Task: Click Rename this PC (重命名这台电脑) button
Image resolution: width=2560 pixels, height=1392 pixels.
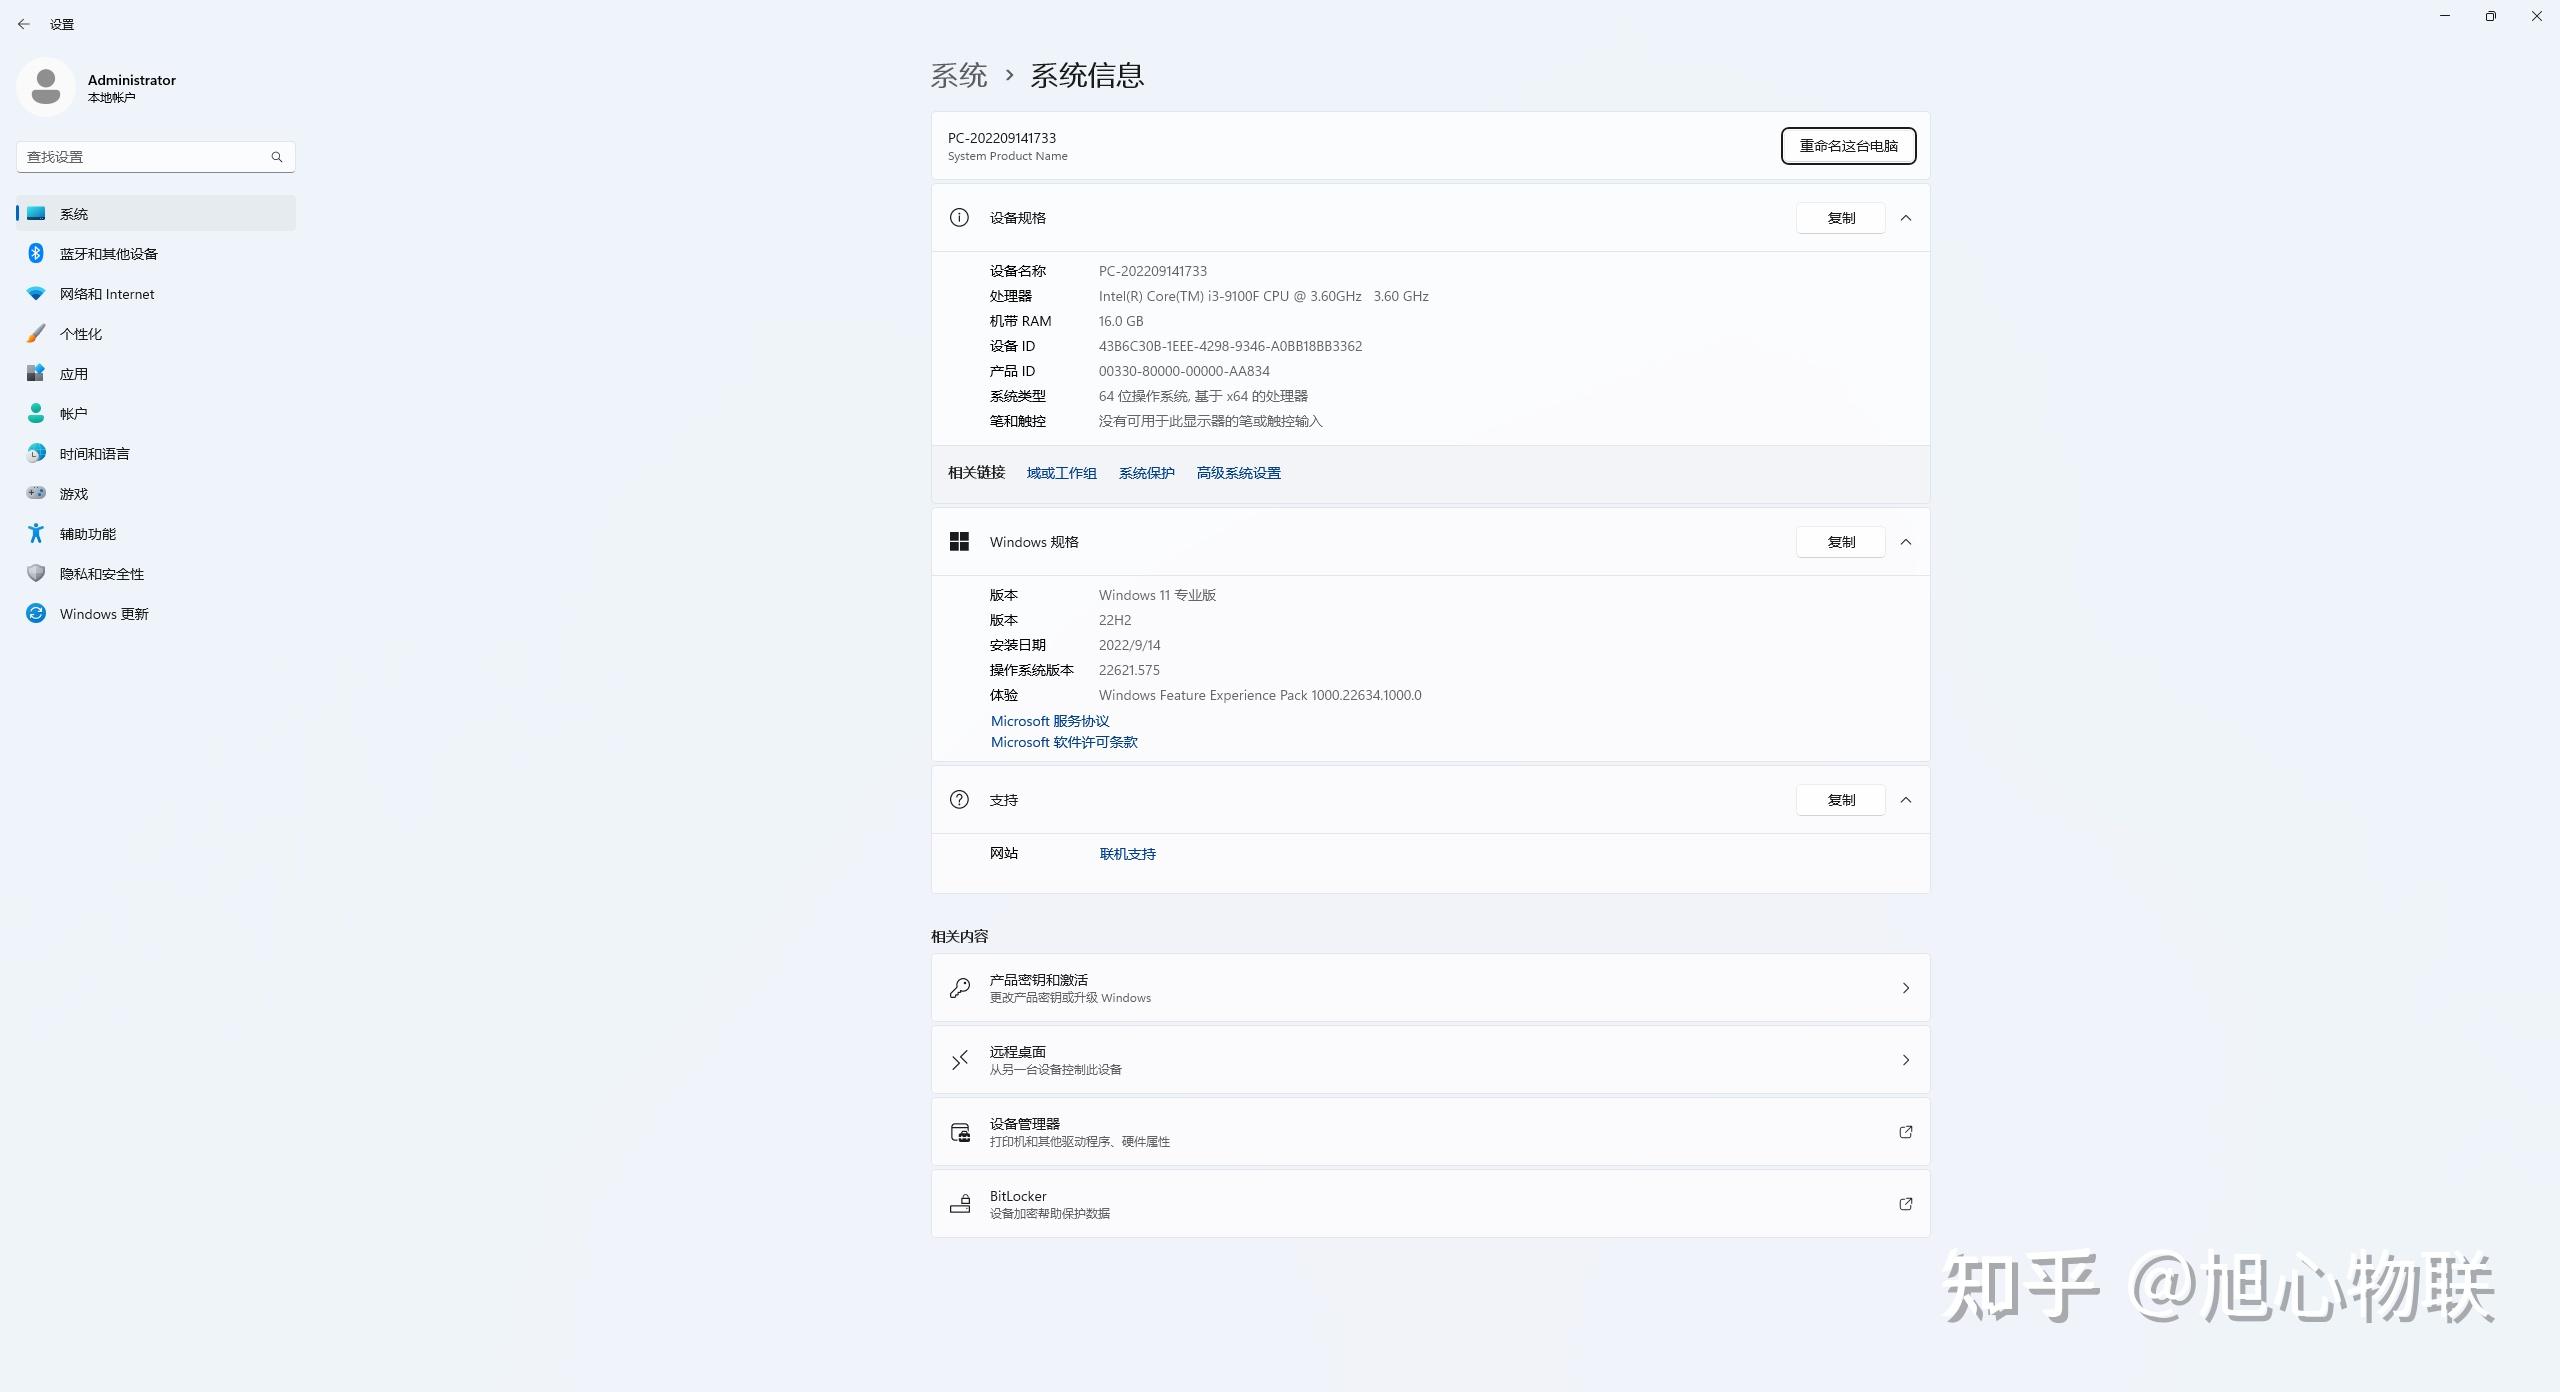Action: pos(1848,146)
